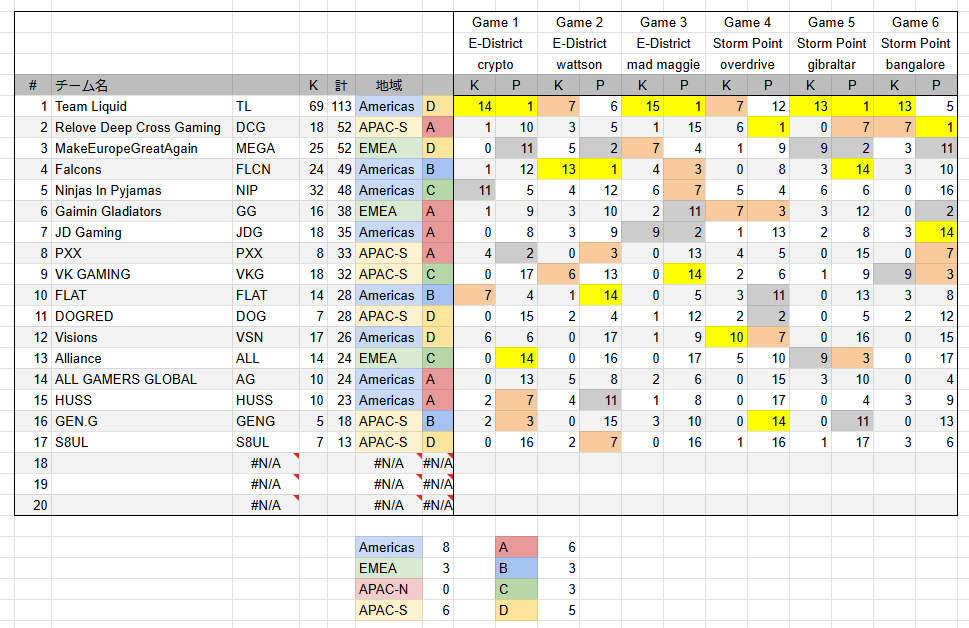
Task: Select the JD Gaming team cell
Action: (142, 232)
